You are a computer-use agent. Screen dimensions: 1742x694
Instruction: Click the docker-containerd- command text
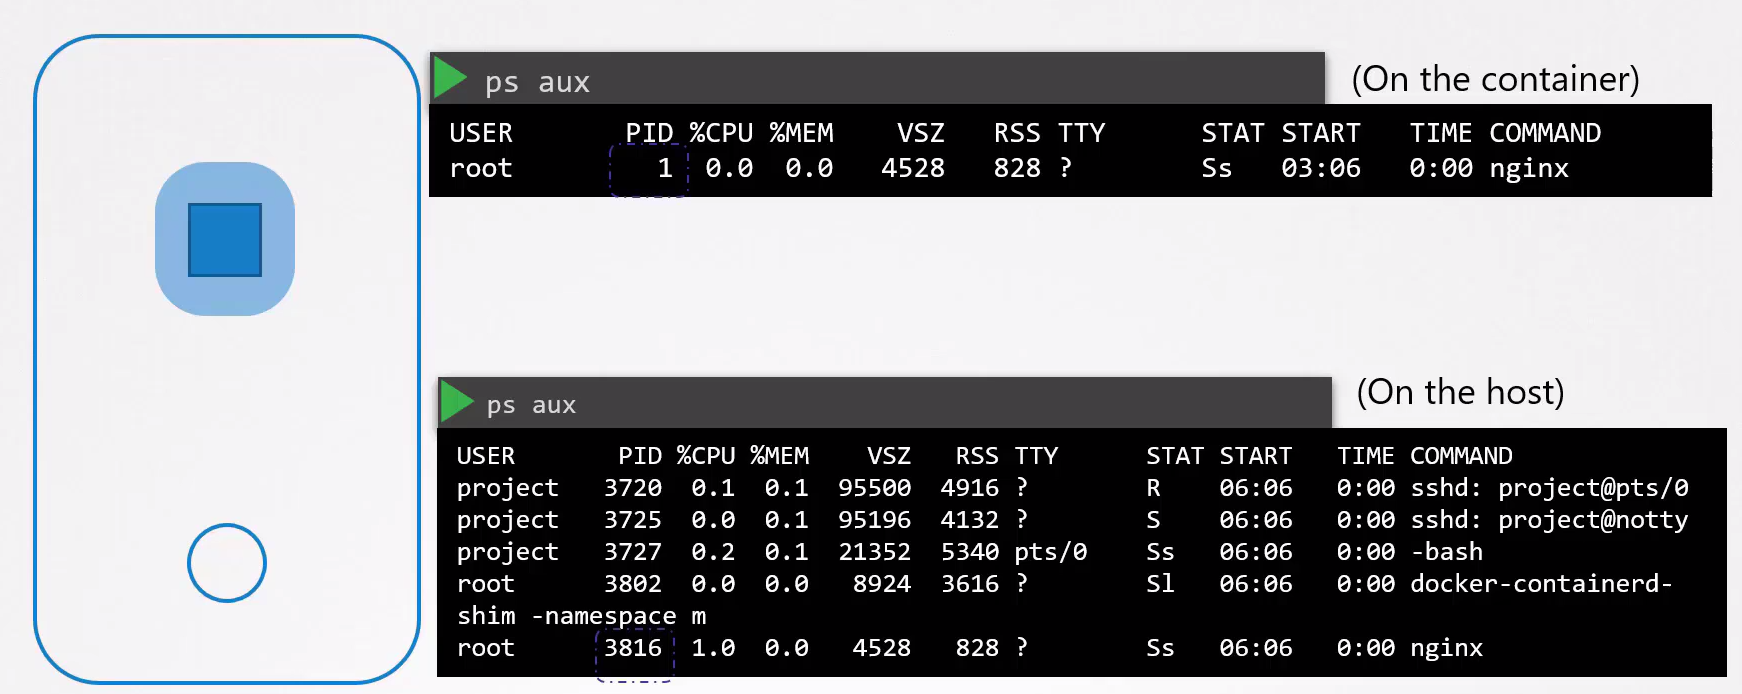(1540, 584)
